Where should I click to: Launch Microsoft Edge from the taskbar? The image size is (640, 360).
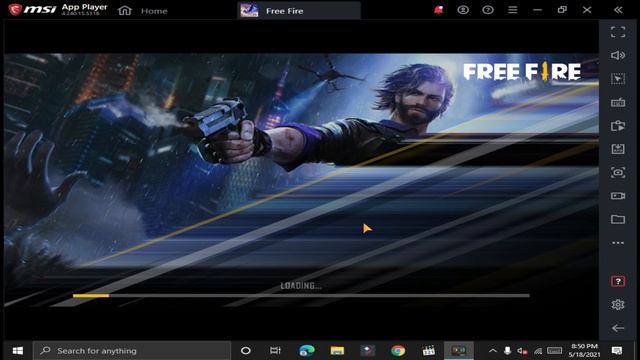coord(307,351)
